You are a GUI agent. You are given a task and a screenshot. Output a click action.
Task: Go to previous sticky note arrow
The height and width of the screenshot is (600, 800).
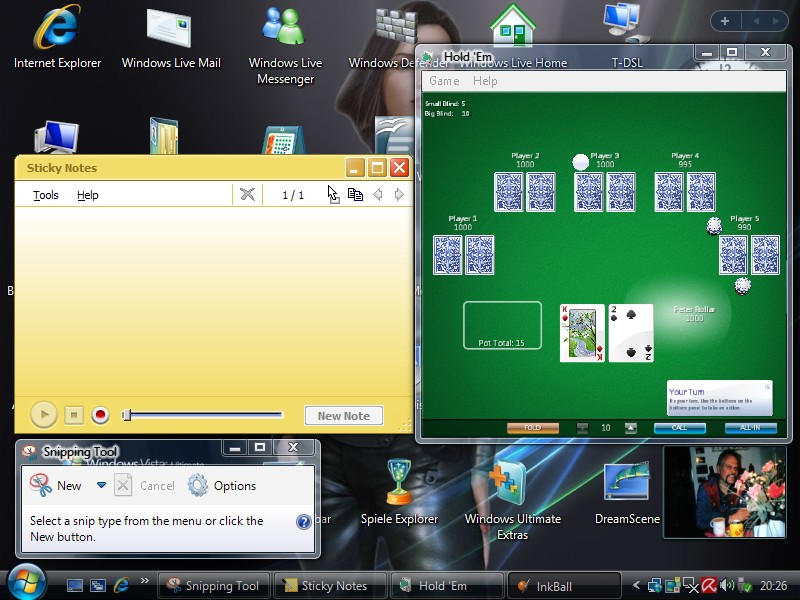pos(378,194)
